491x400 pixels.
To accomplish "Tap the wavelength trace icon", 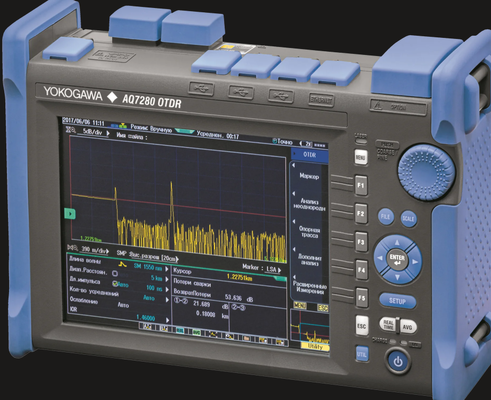I will coord(123,265).
